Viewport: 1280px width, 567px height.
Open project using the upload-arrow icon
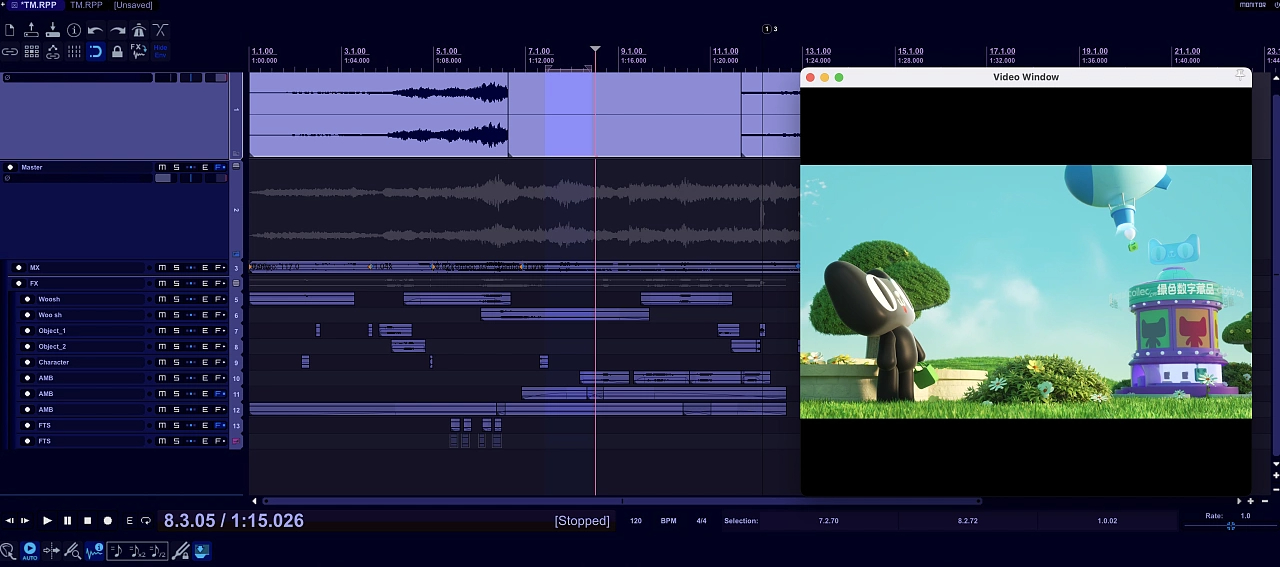click(31, 30)
